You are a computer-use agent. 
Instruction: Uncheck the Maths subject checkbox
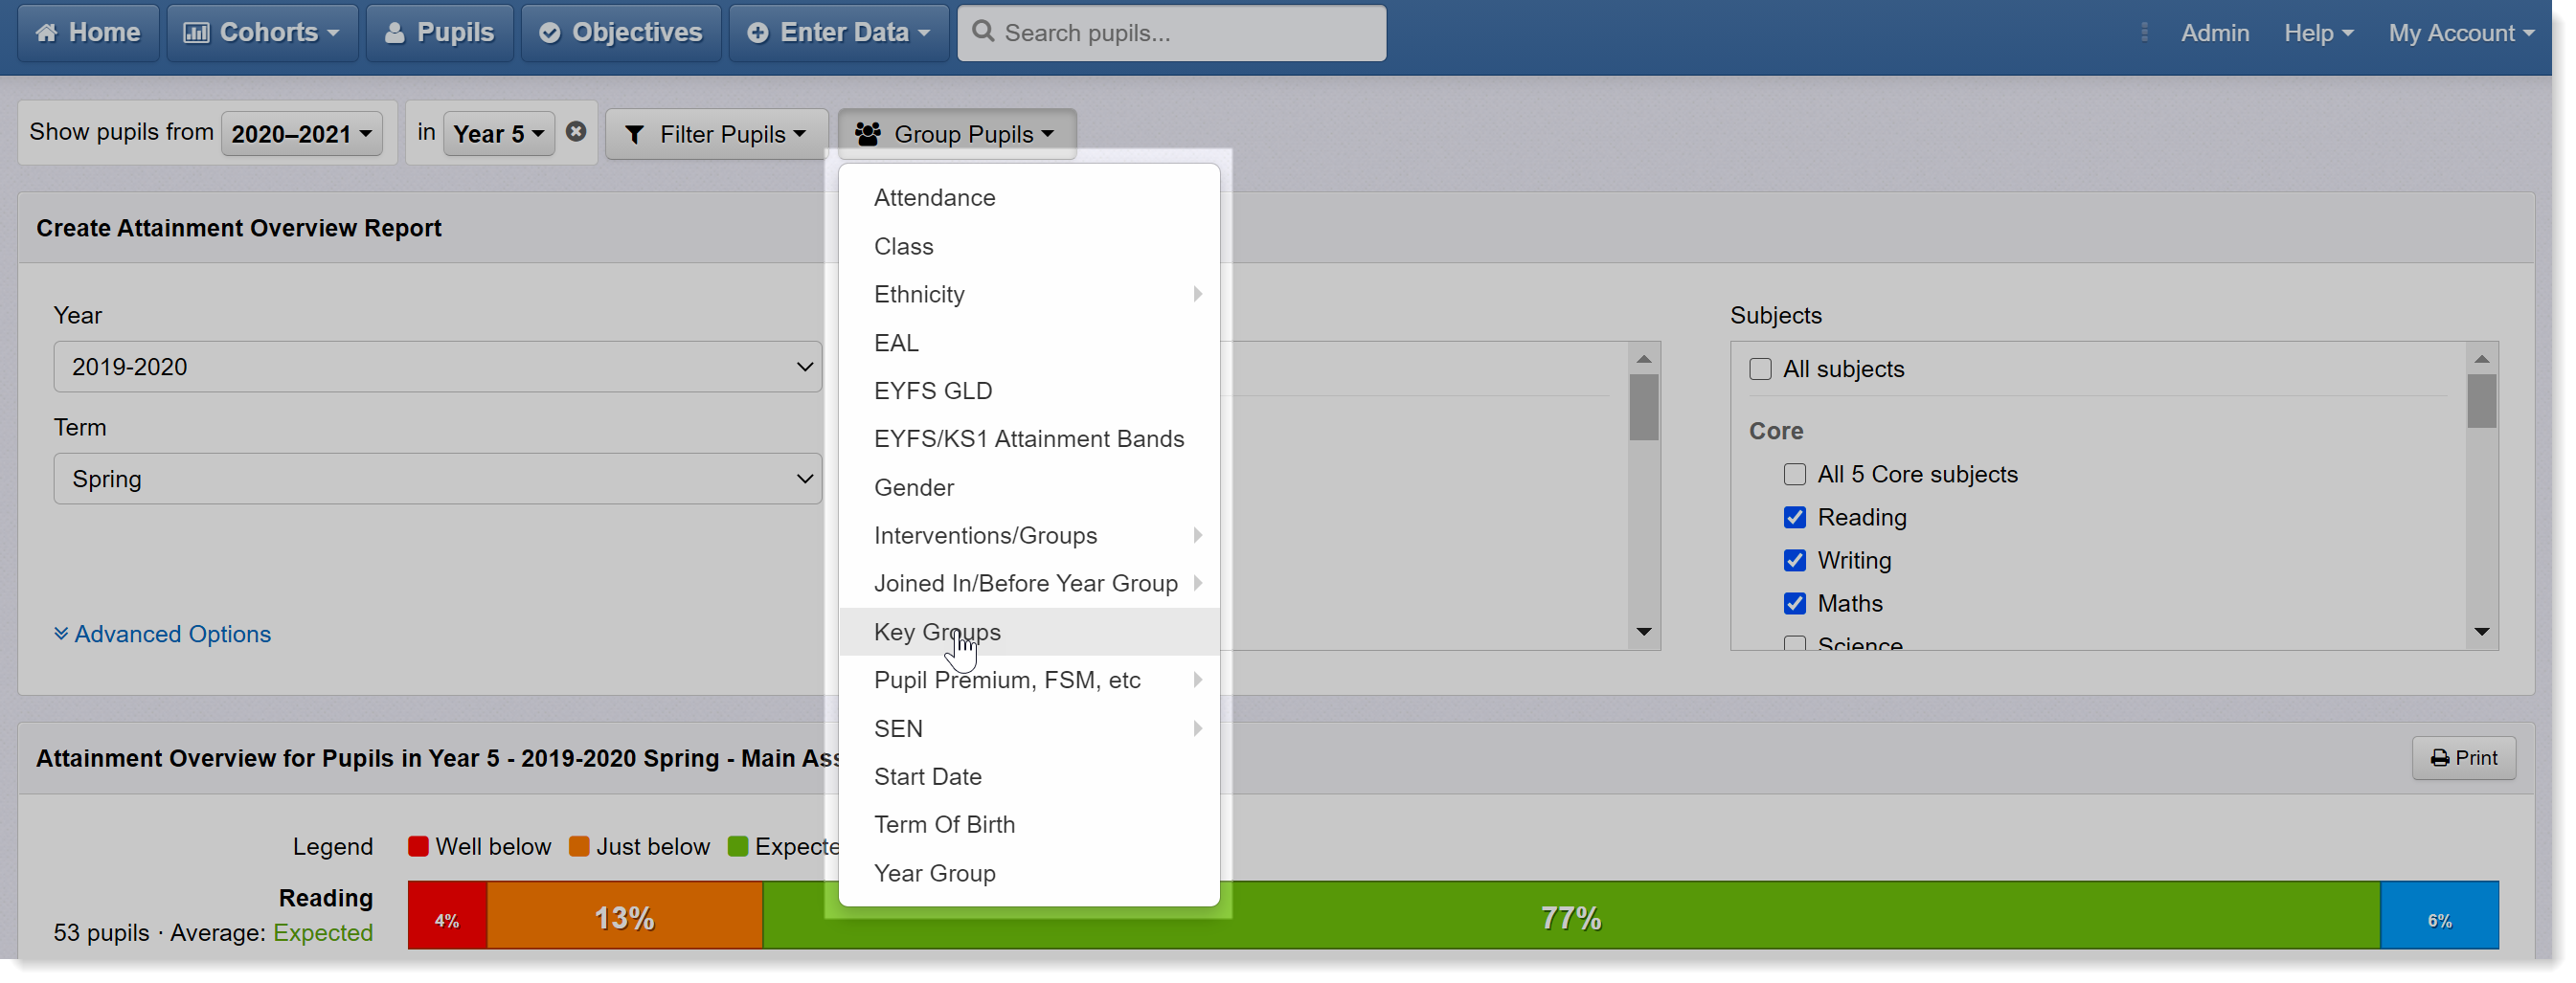1794,603
